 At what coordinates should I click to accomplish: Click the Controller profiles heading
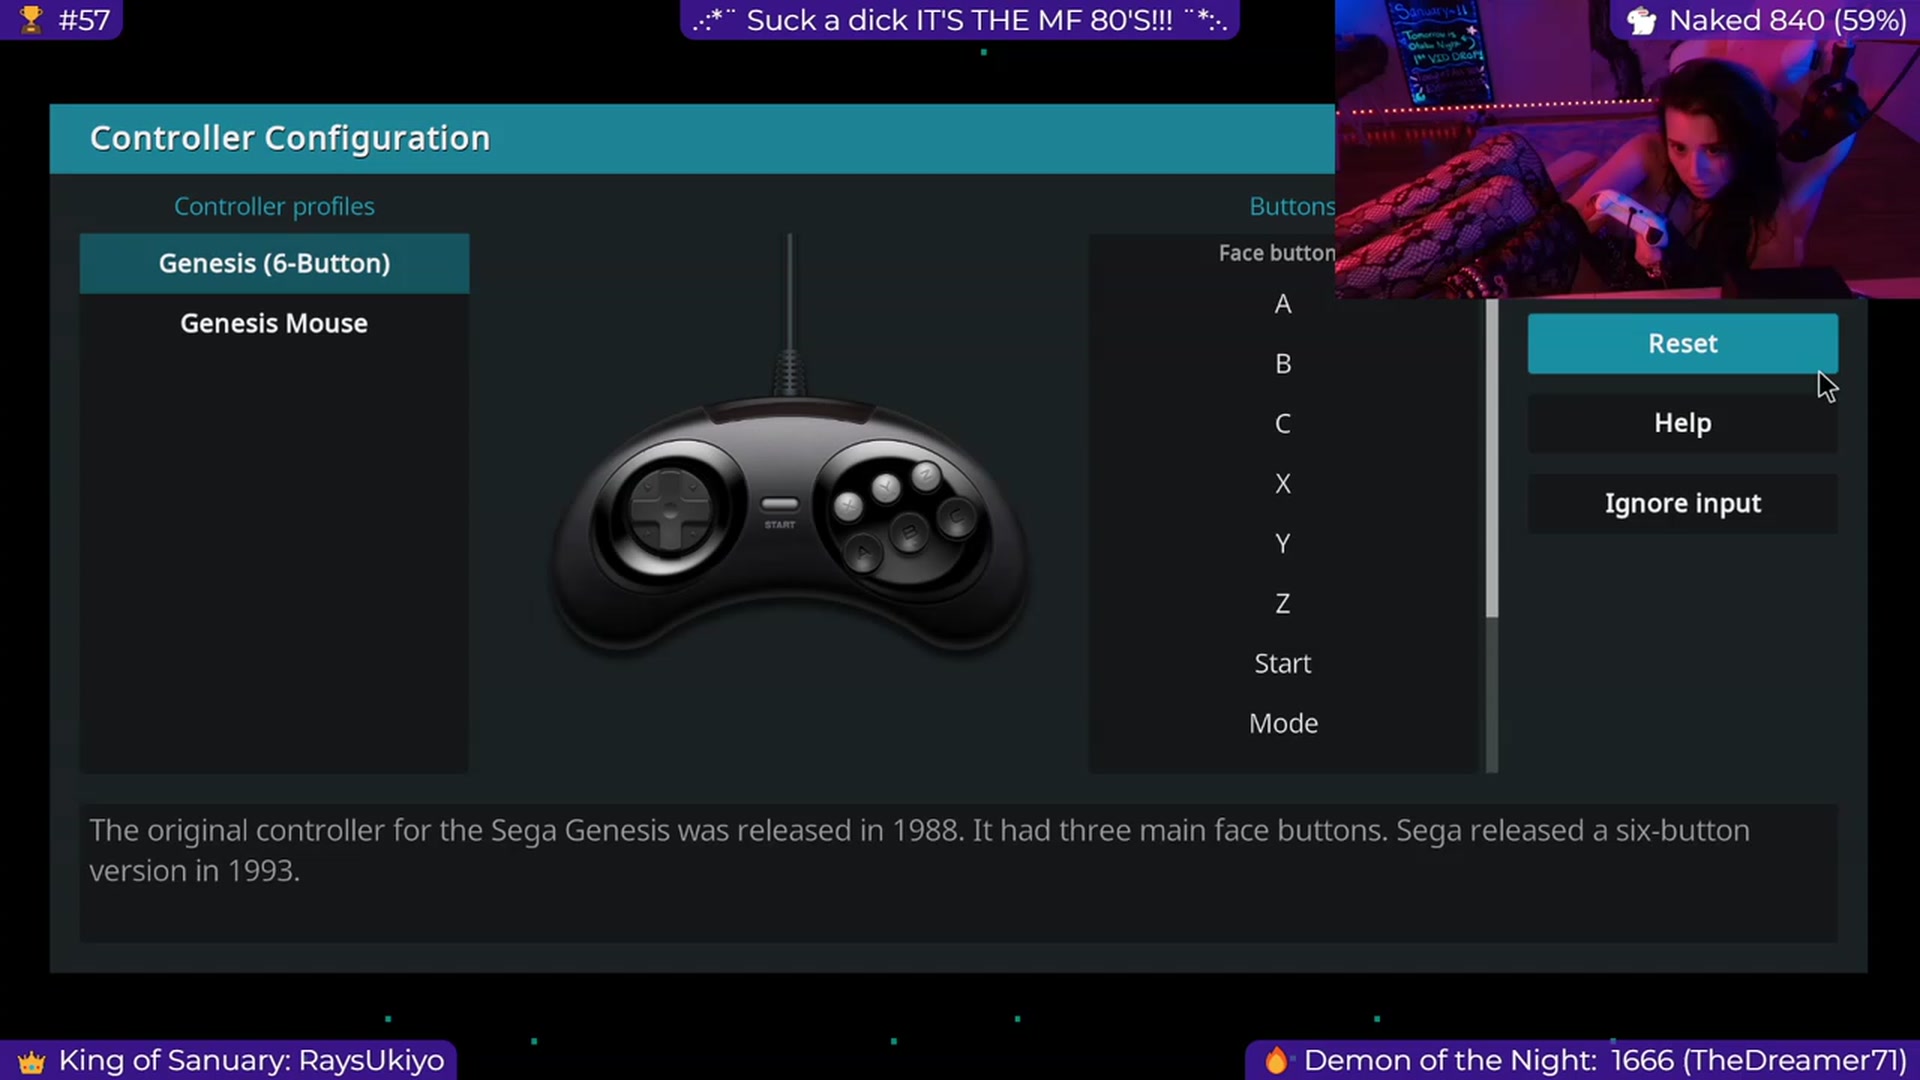274,206
